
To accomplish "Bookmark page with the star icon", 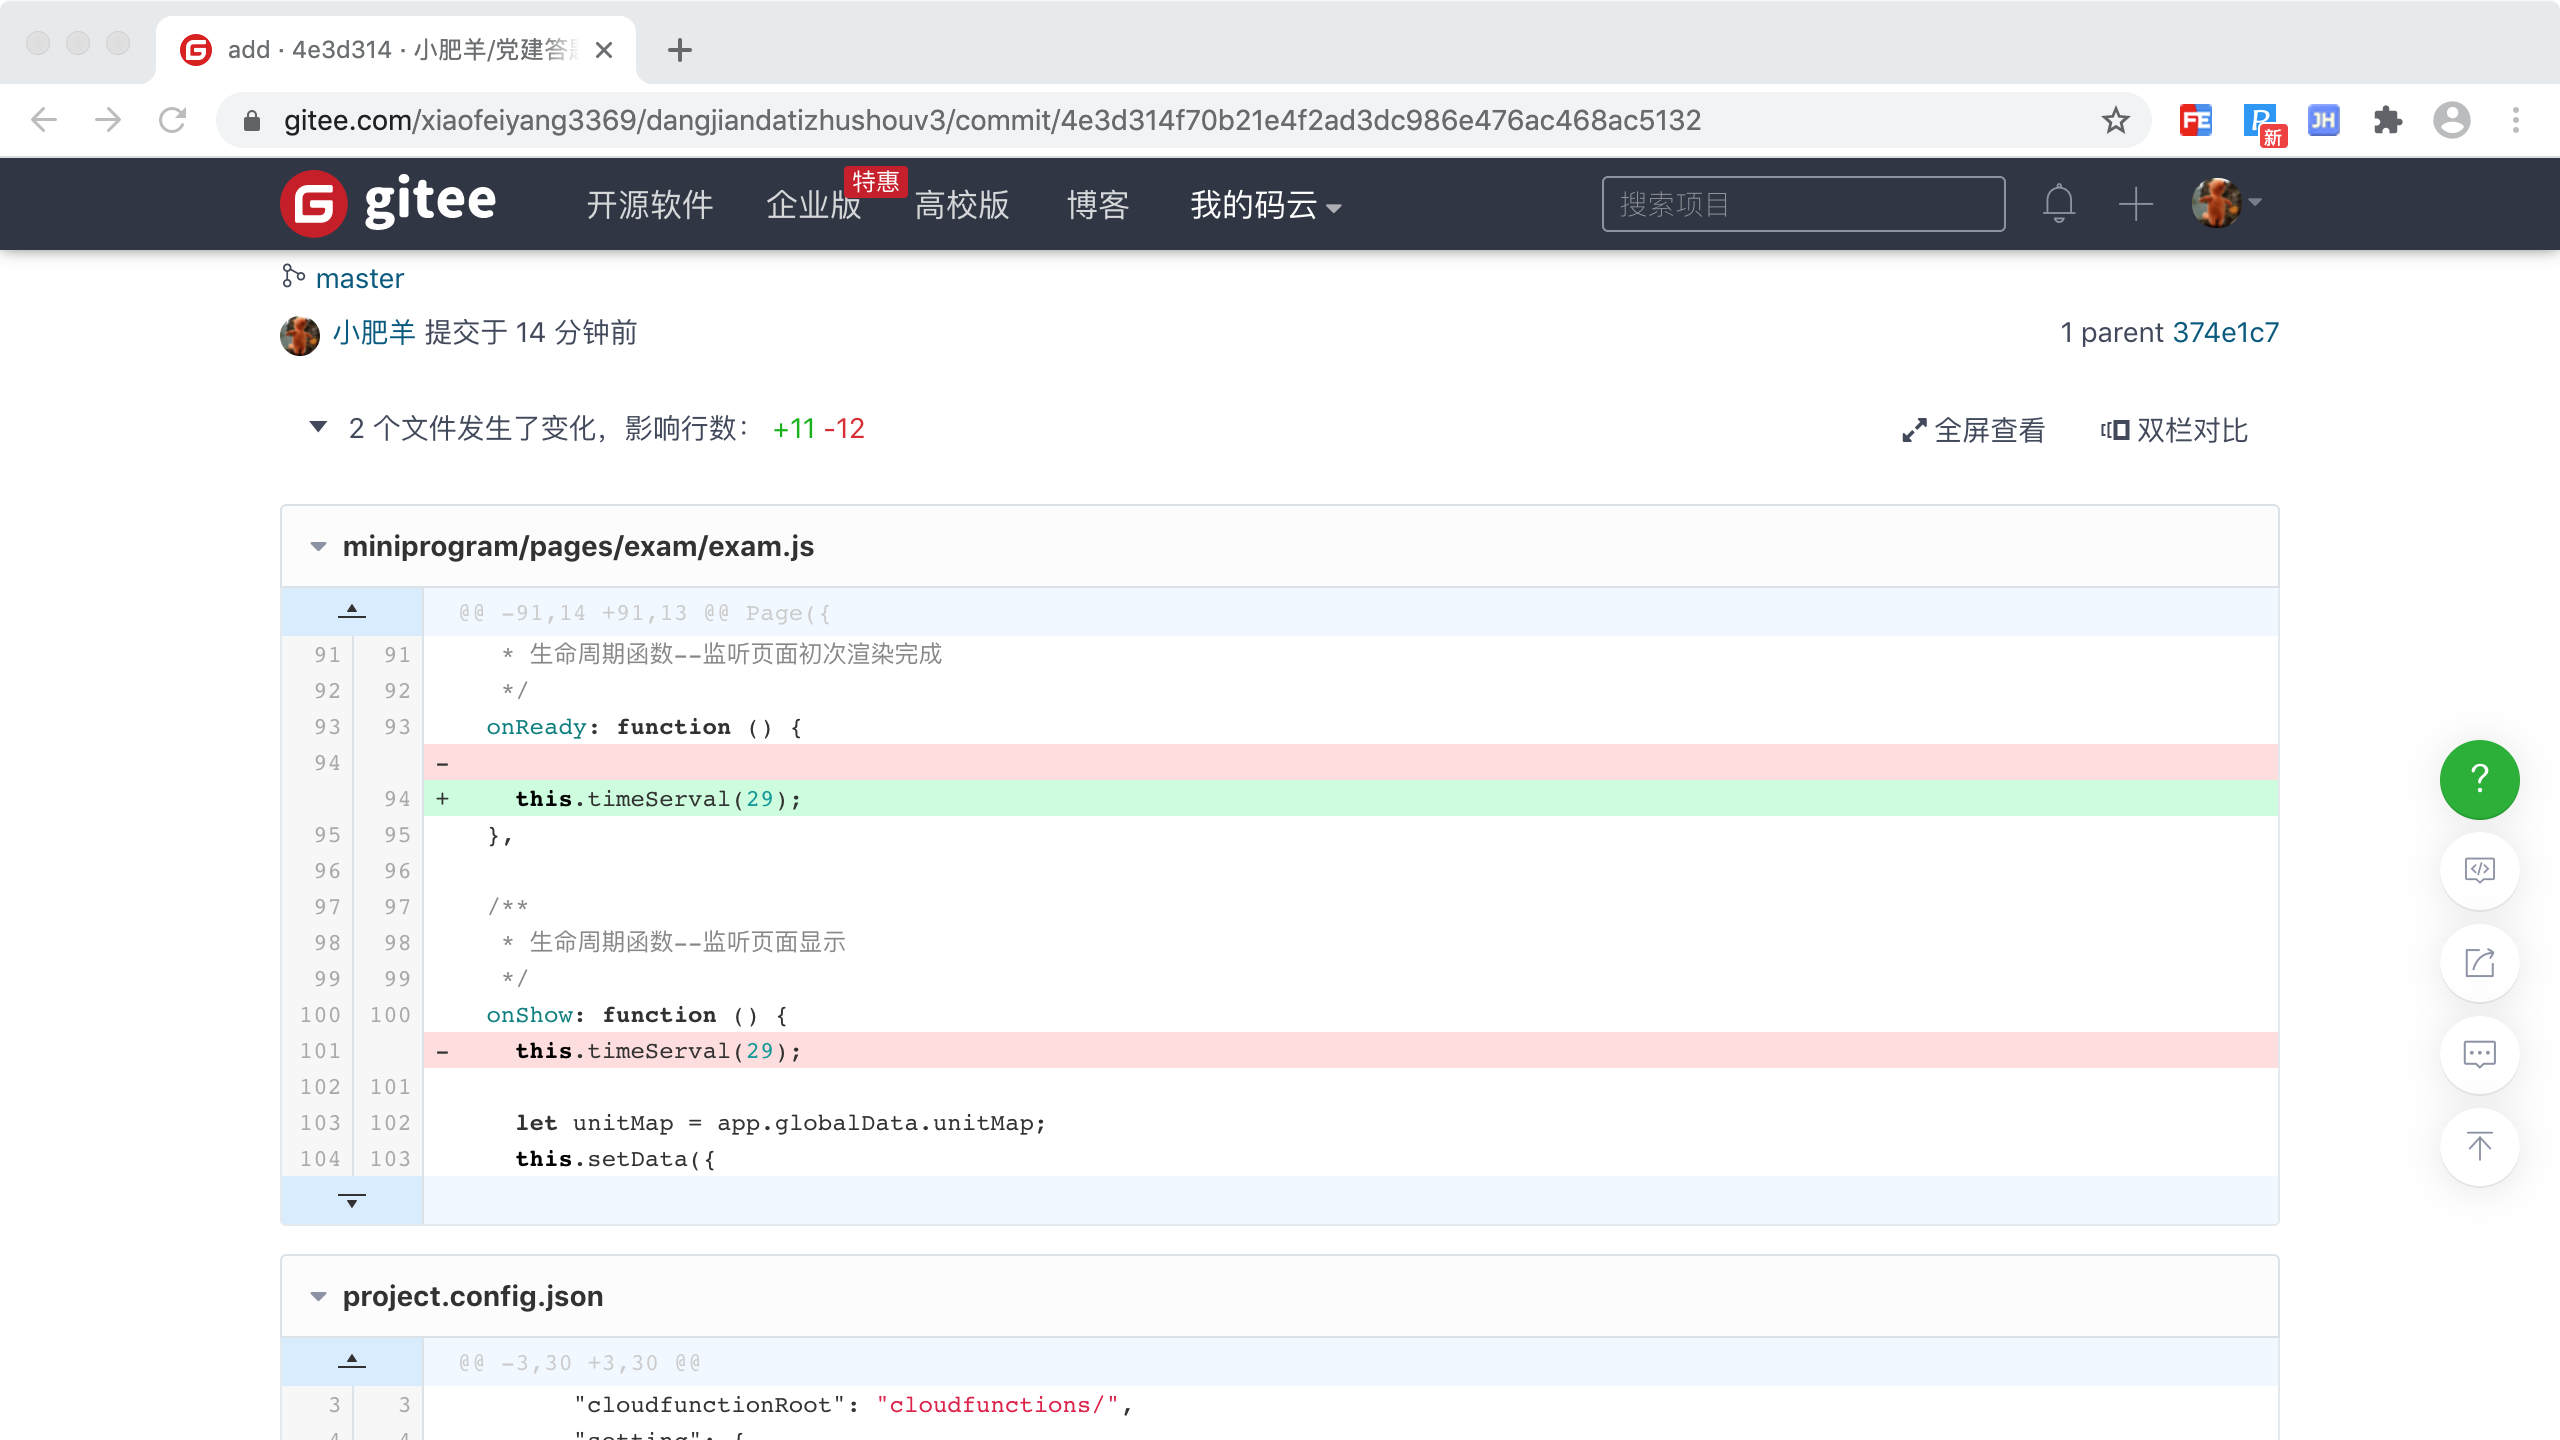I will click(2115, 120).
